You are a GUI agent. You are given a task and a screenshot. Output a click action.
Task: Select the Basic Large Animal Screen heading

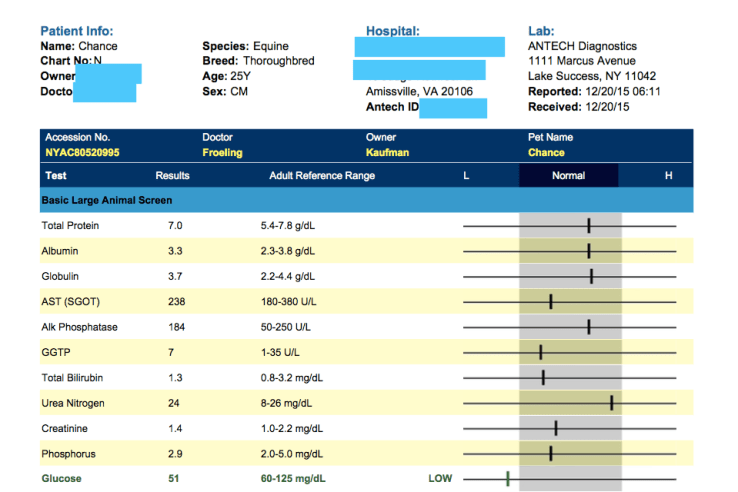pyautogui.click(x=99, y=200)
